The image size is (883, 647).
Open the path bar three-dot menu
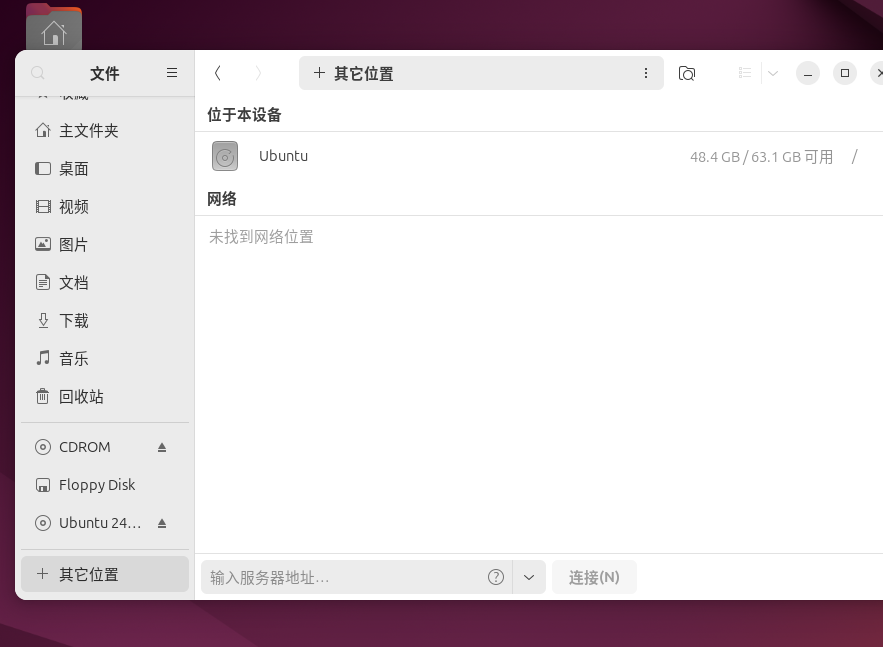tap(645, 73)
